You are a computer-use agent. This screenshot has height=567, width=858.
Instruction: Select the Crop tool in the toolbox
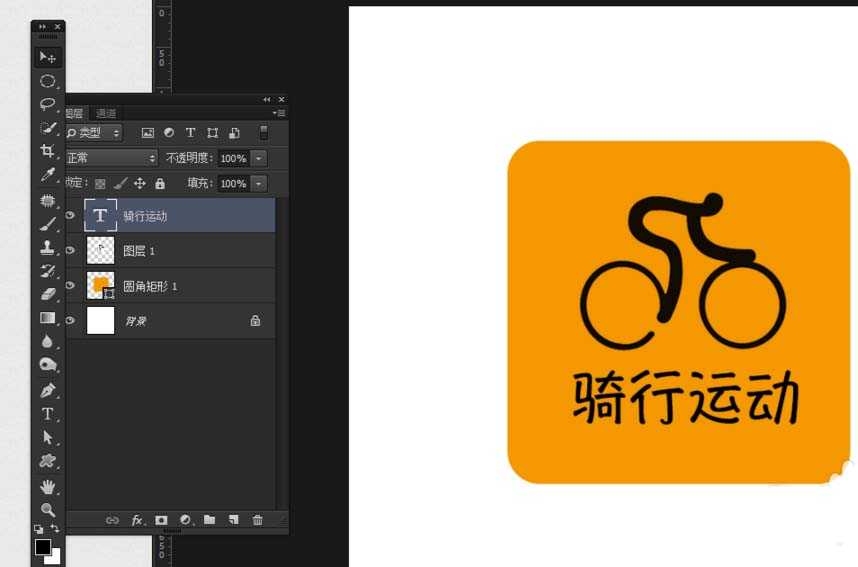click(47, 151)
